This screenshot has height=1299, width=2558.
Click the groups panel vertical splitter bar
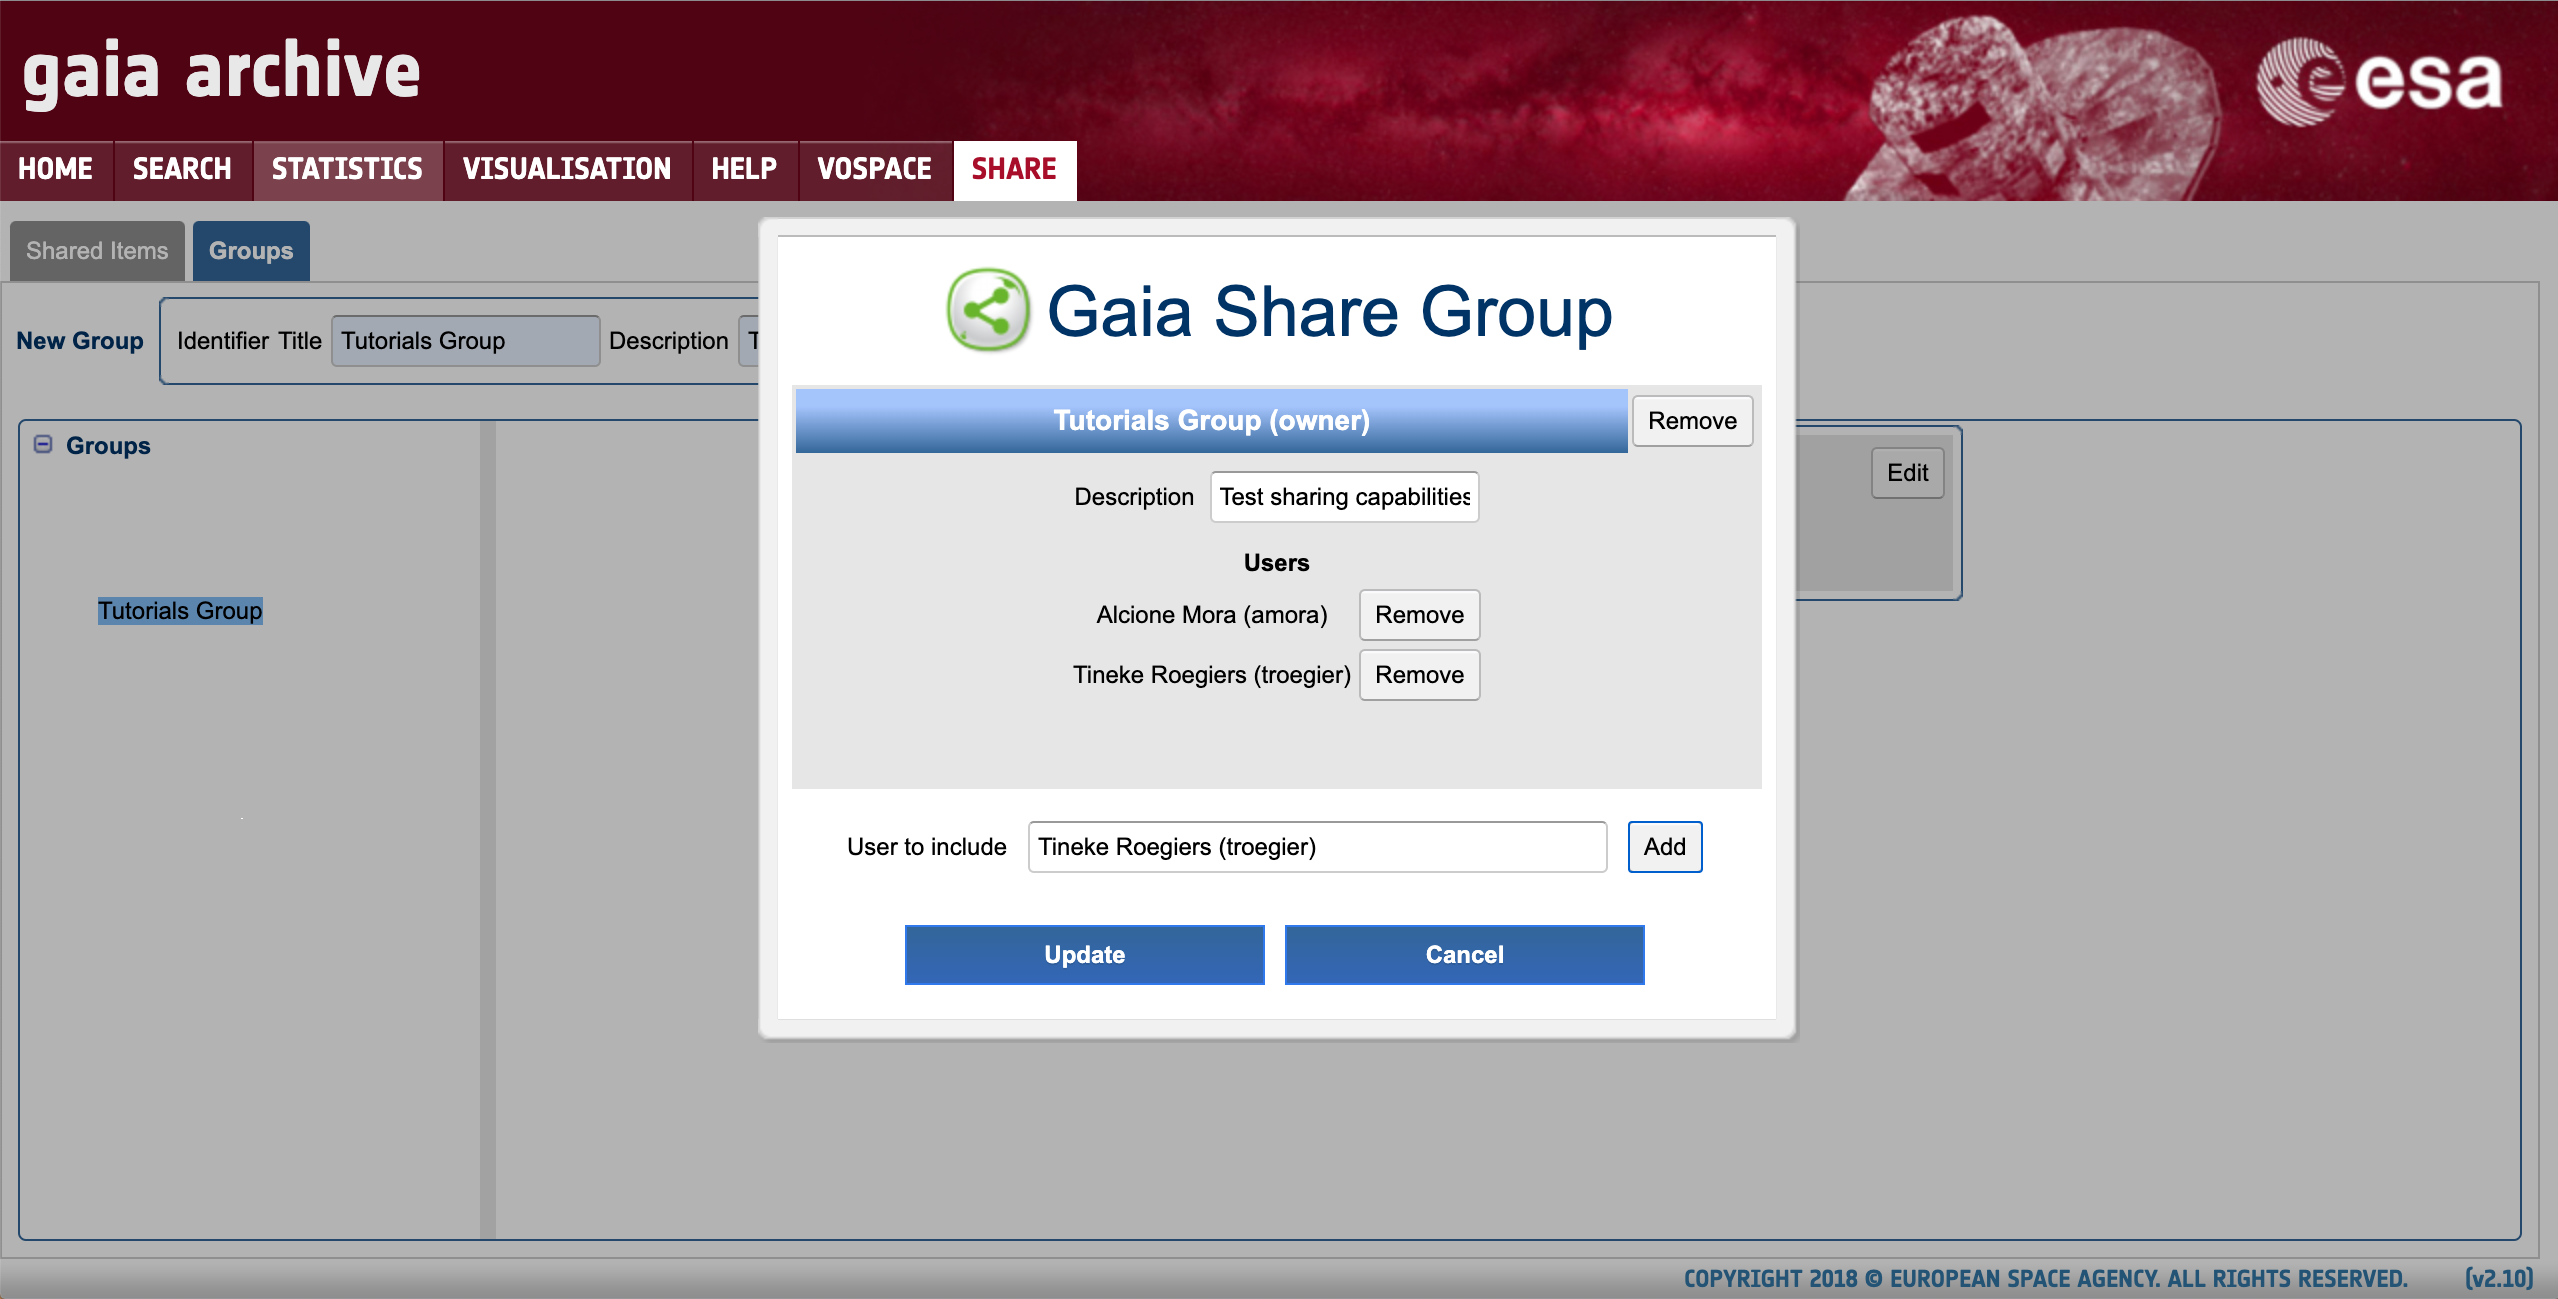point(488,830)
